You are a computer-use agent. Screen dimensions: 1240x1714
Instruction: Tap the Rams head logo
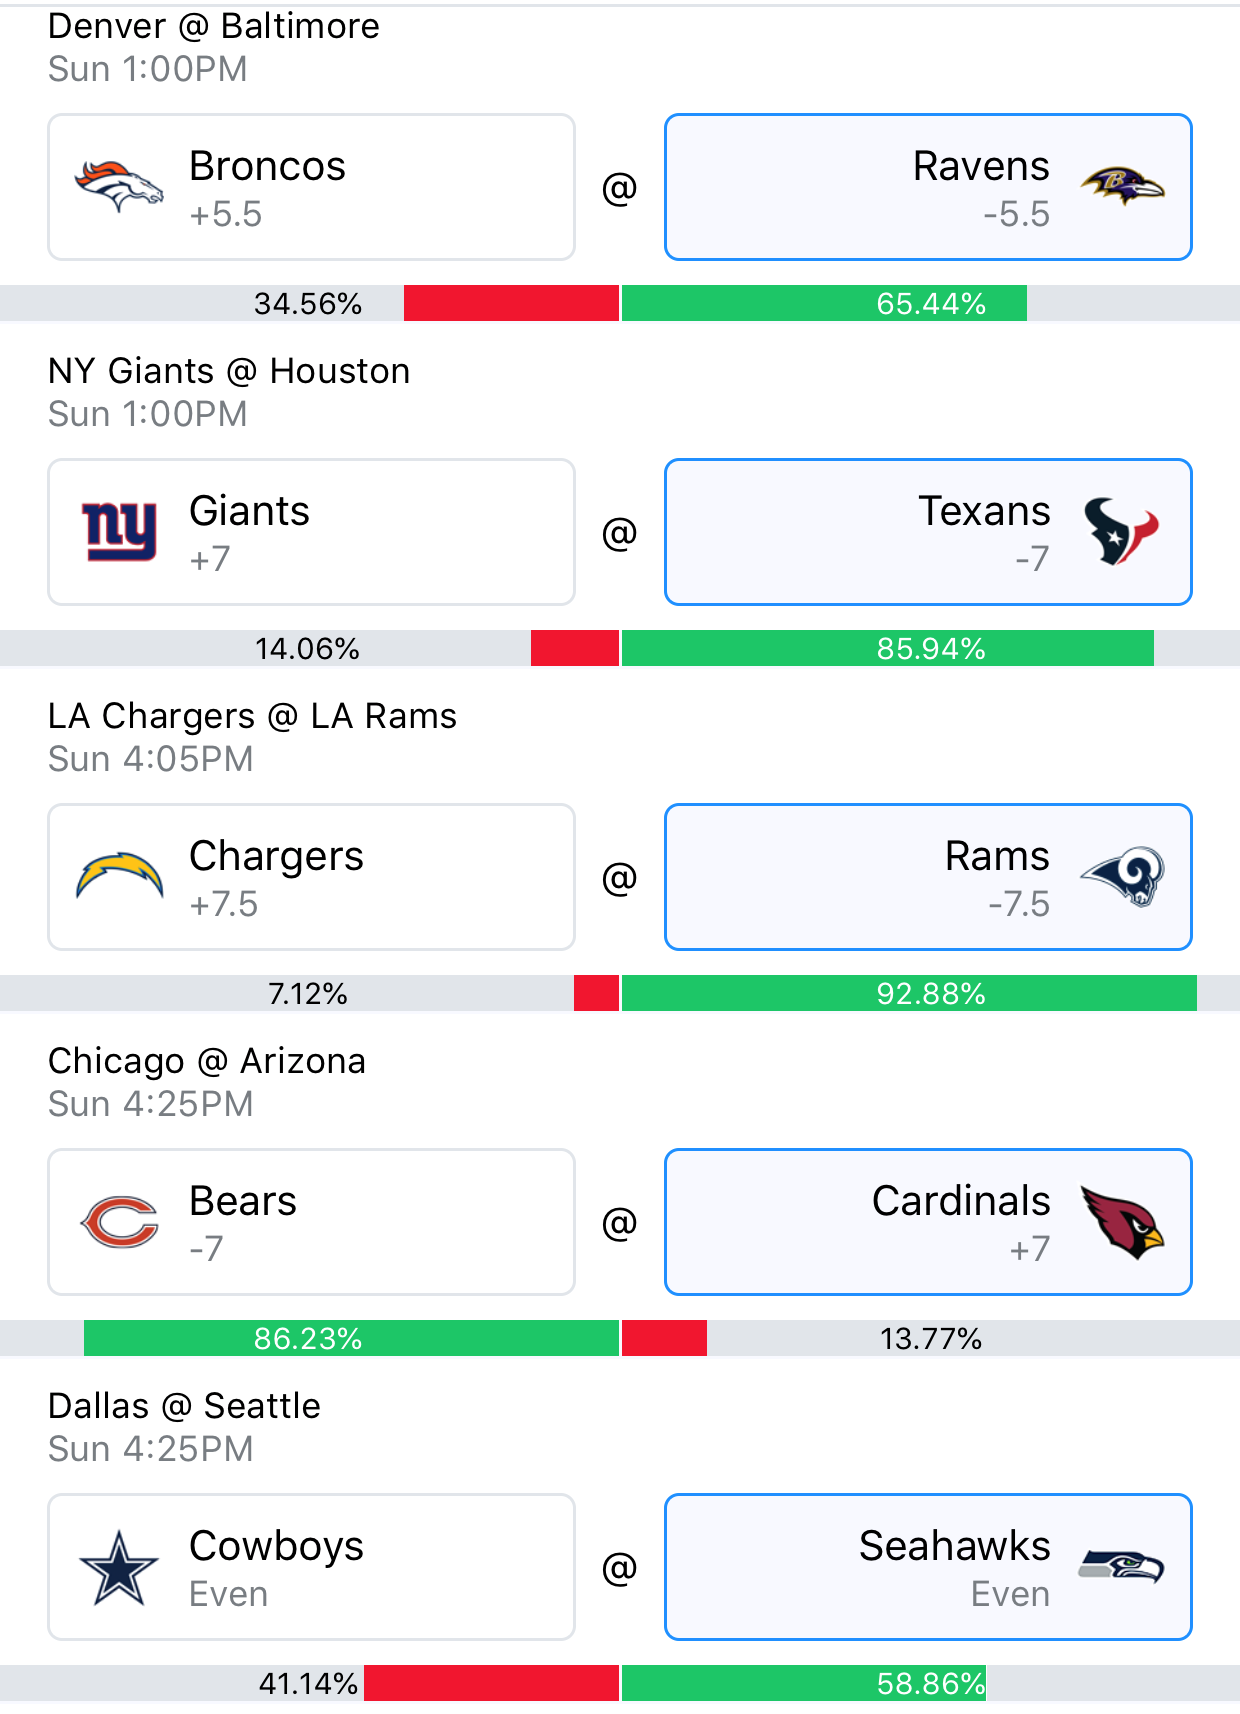coord(1122,876)
